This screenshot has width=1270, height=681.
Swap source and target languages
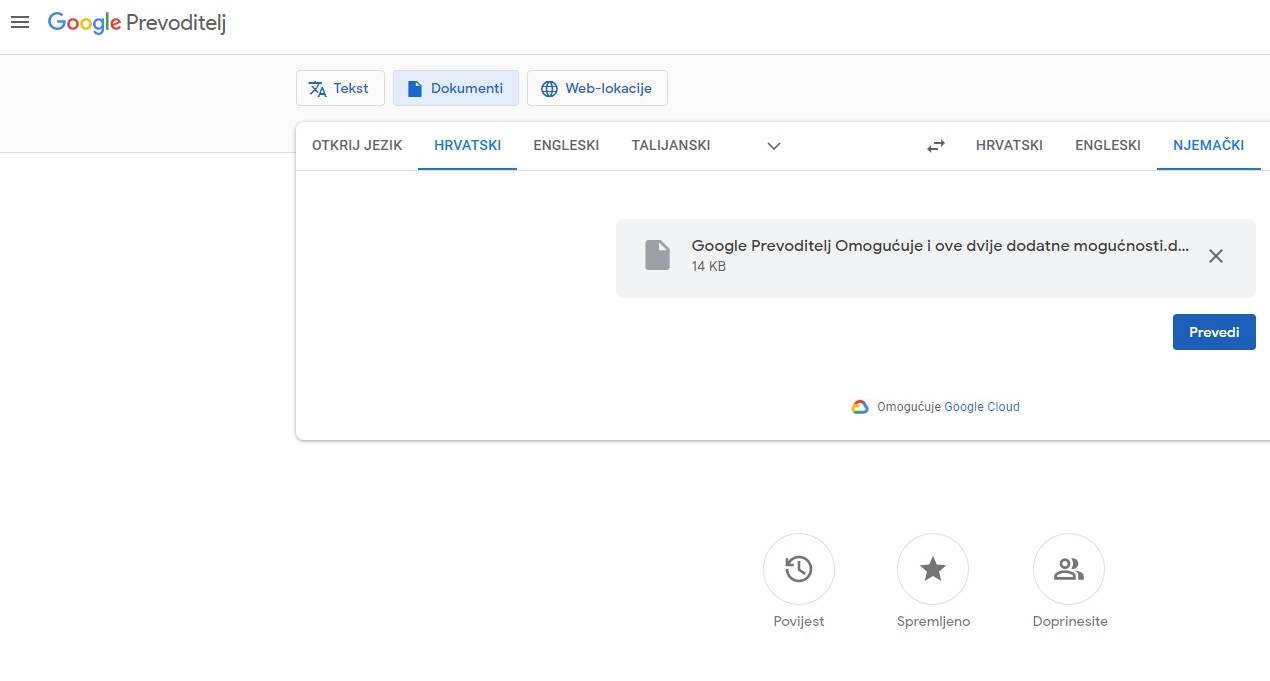(935, 146)
